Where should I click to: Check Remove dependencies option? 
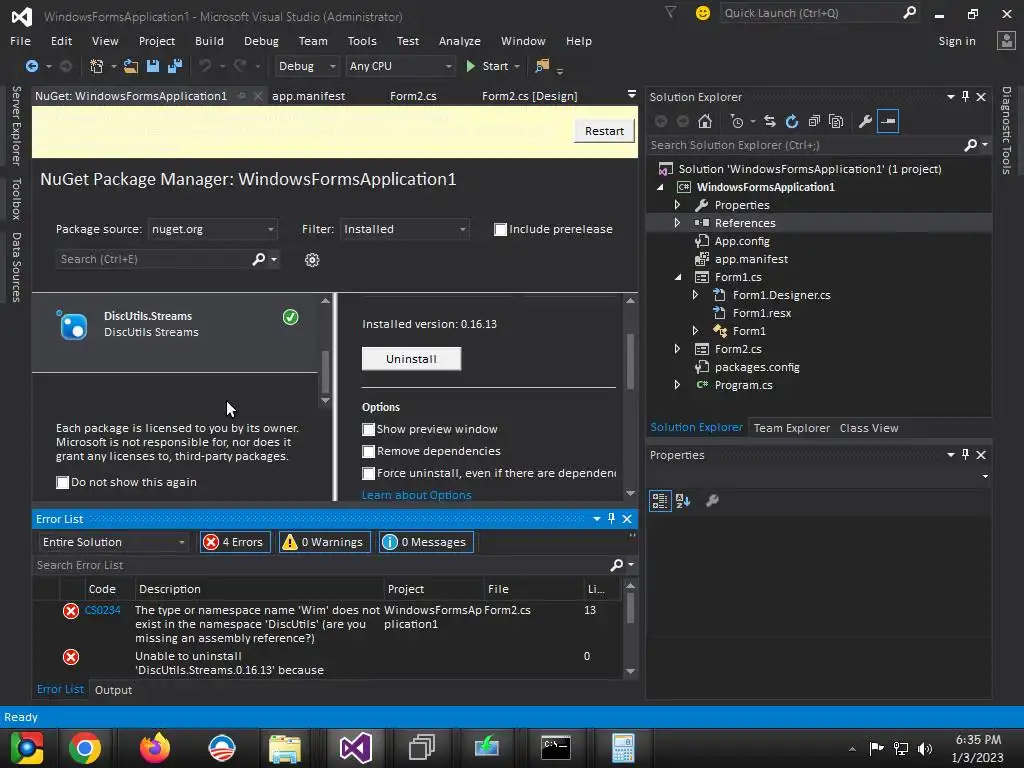[368, 452]
